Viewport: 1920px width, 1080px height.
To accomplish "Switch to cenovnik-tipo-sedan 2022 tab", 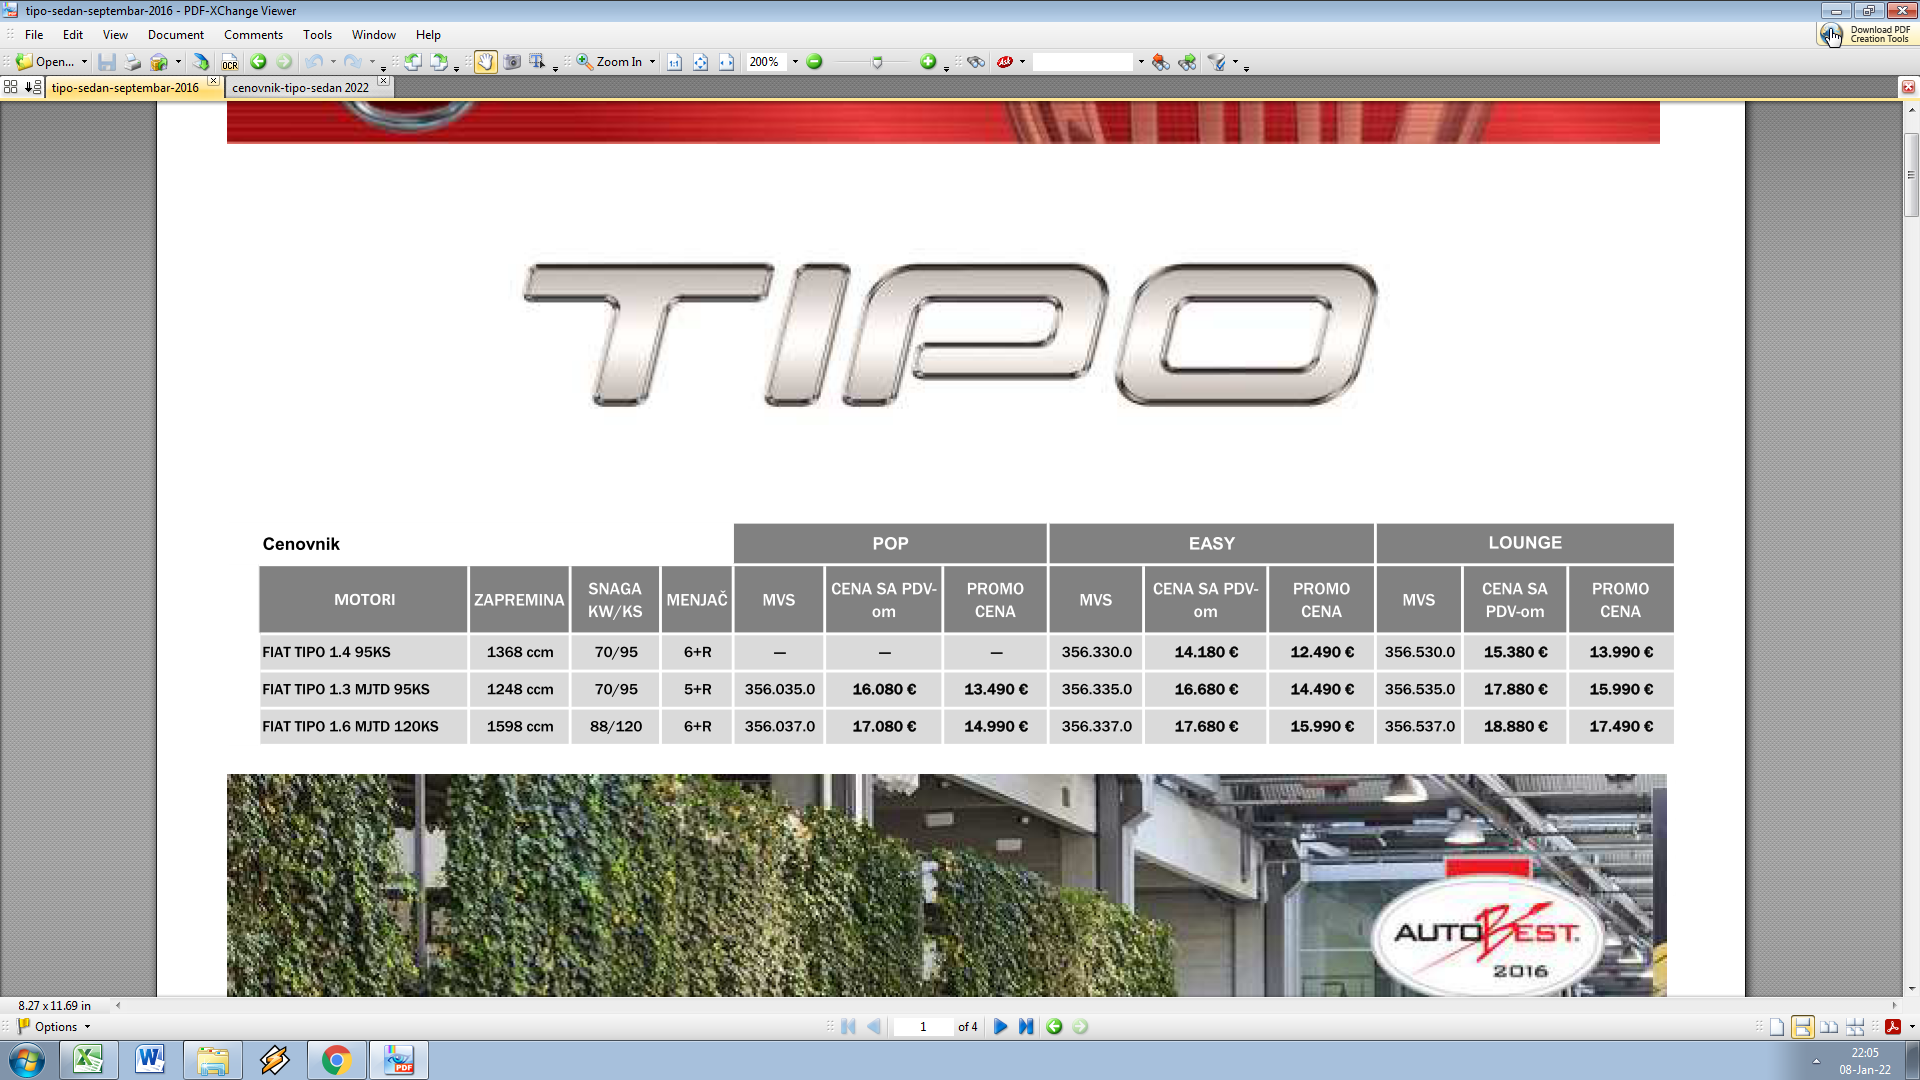I will tap(300, 88).
